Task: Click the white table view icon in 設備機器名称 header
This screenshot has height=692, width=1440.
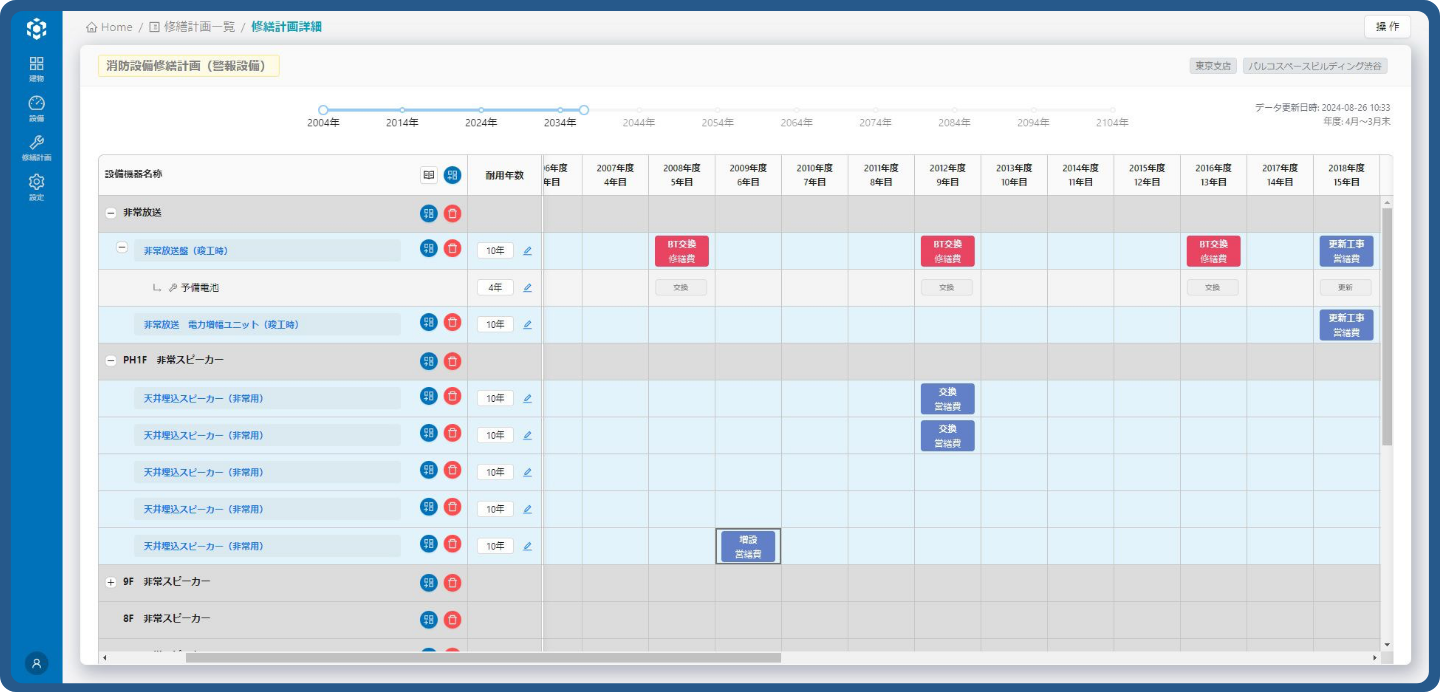Action: [429, 175]
